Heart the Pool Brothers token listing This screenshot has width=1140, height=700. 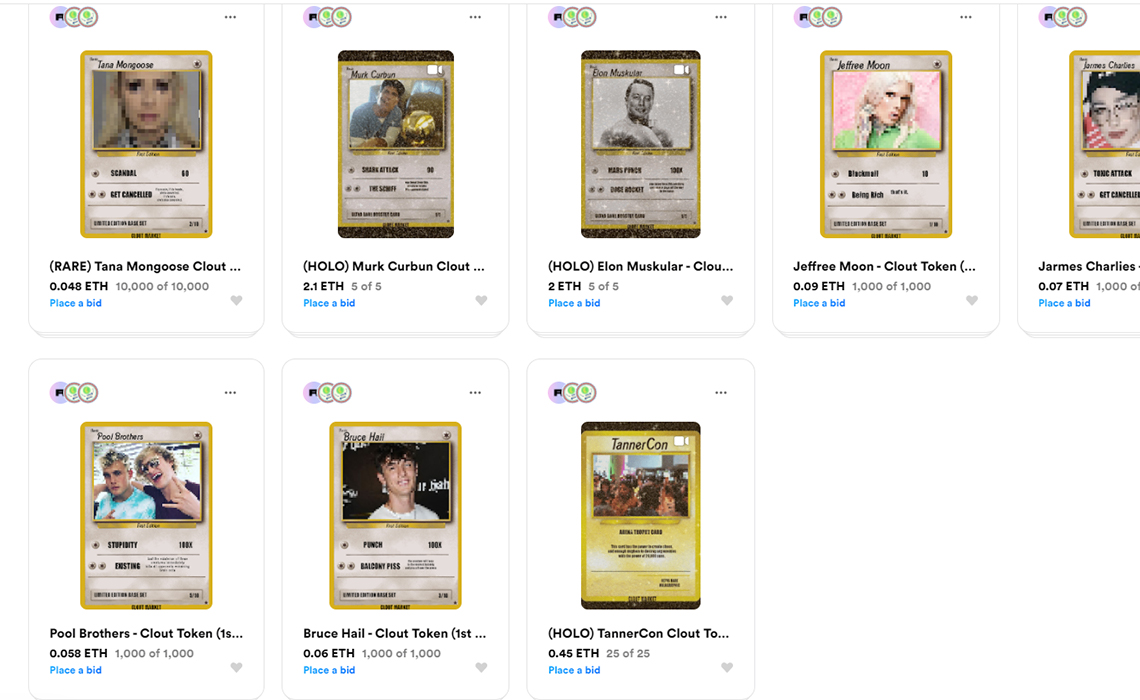coord(236,668)
